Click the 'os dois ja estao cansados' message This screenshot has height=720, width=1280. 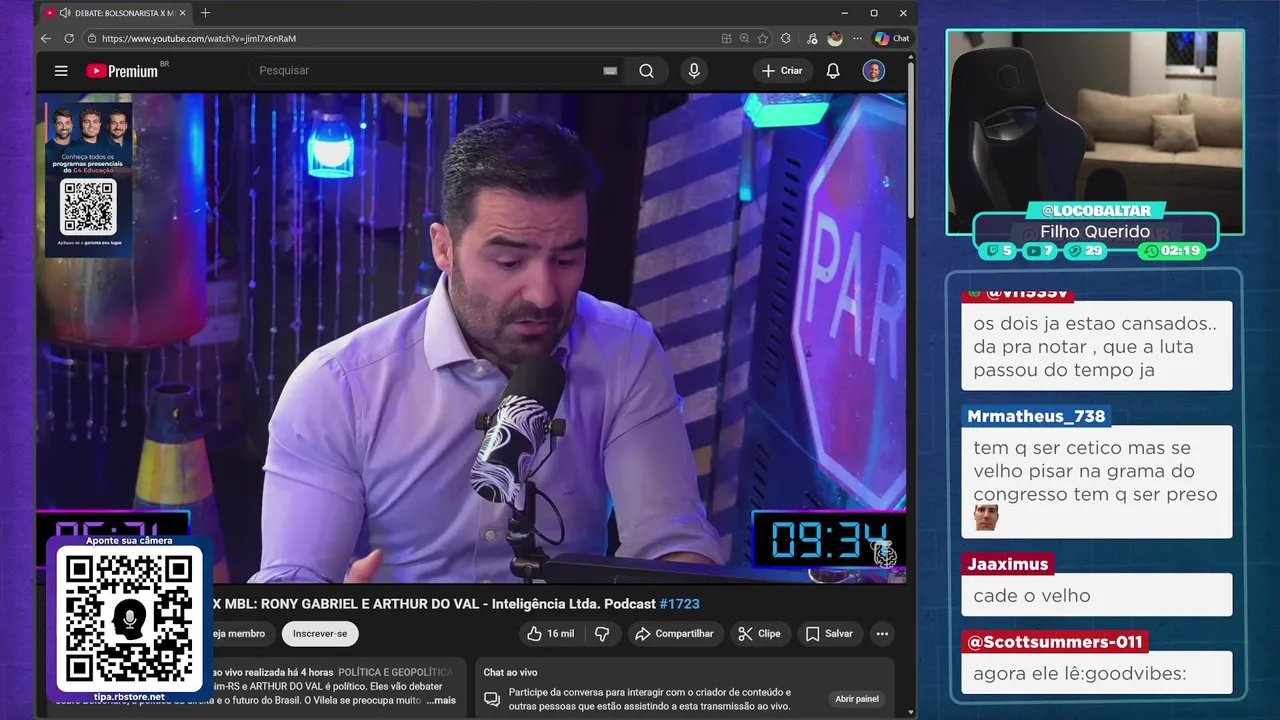click(x=1095, y=347)
